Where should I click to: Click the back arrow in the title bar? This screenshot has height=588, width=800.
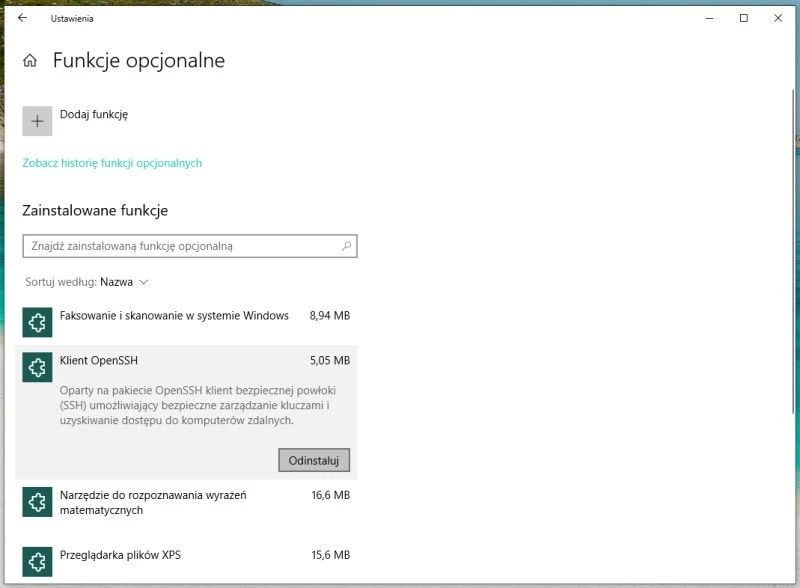point(22,17)
